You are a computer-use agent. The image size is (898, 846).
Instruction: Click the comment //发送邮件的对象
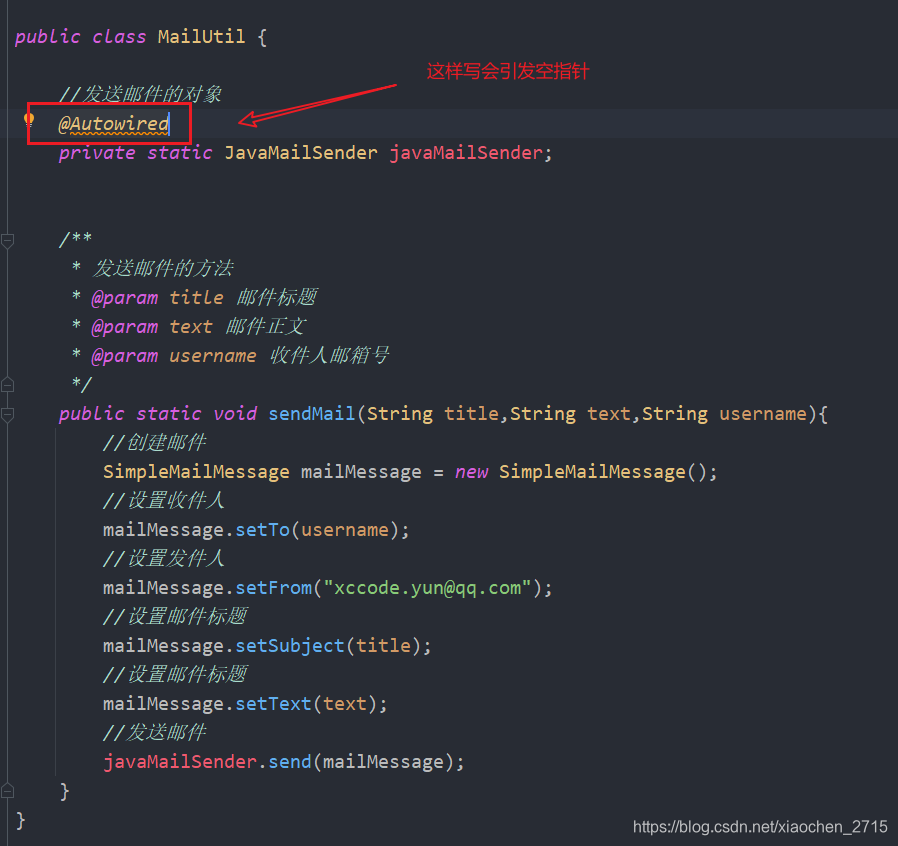[140, 94]
